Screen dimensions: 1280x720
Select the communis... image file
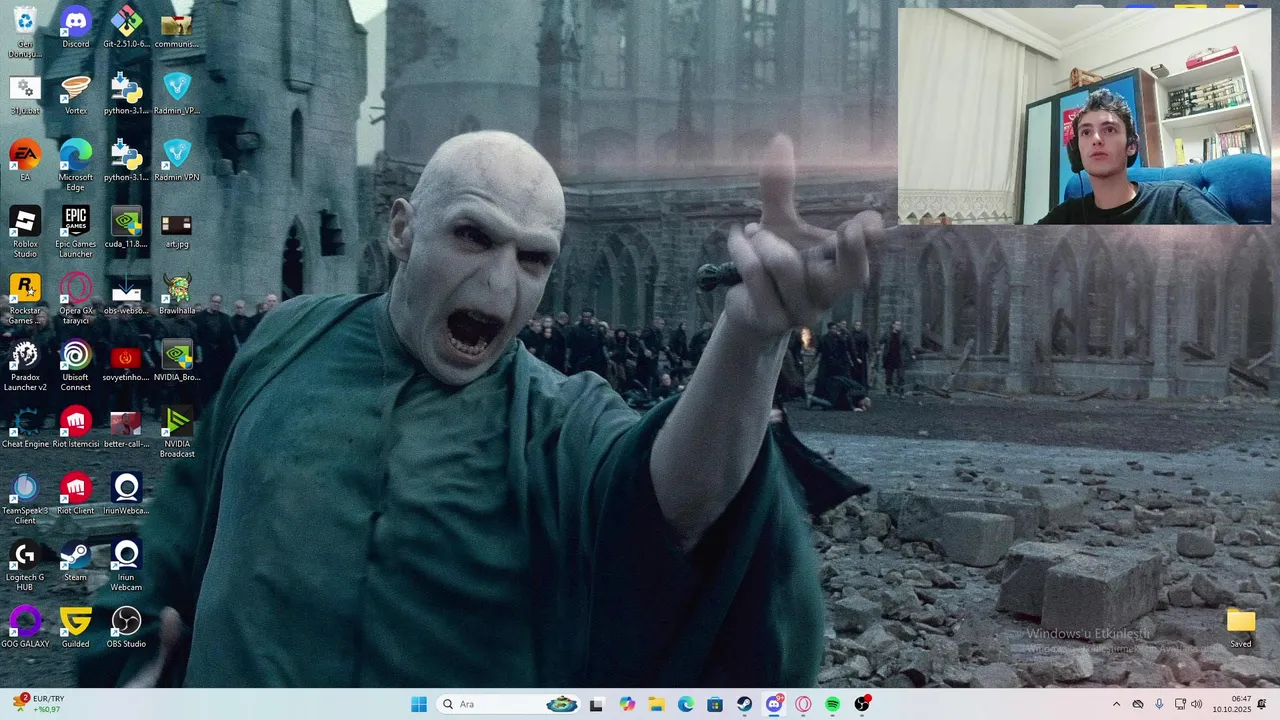coord(177,27)
